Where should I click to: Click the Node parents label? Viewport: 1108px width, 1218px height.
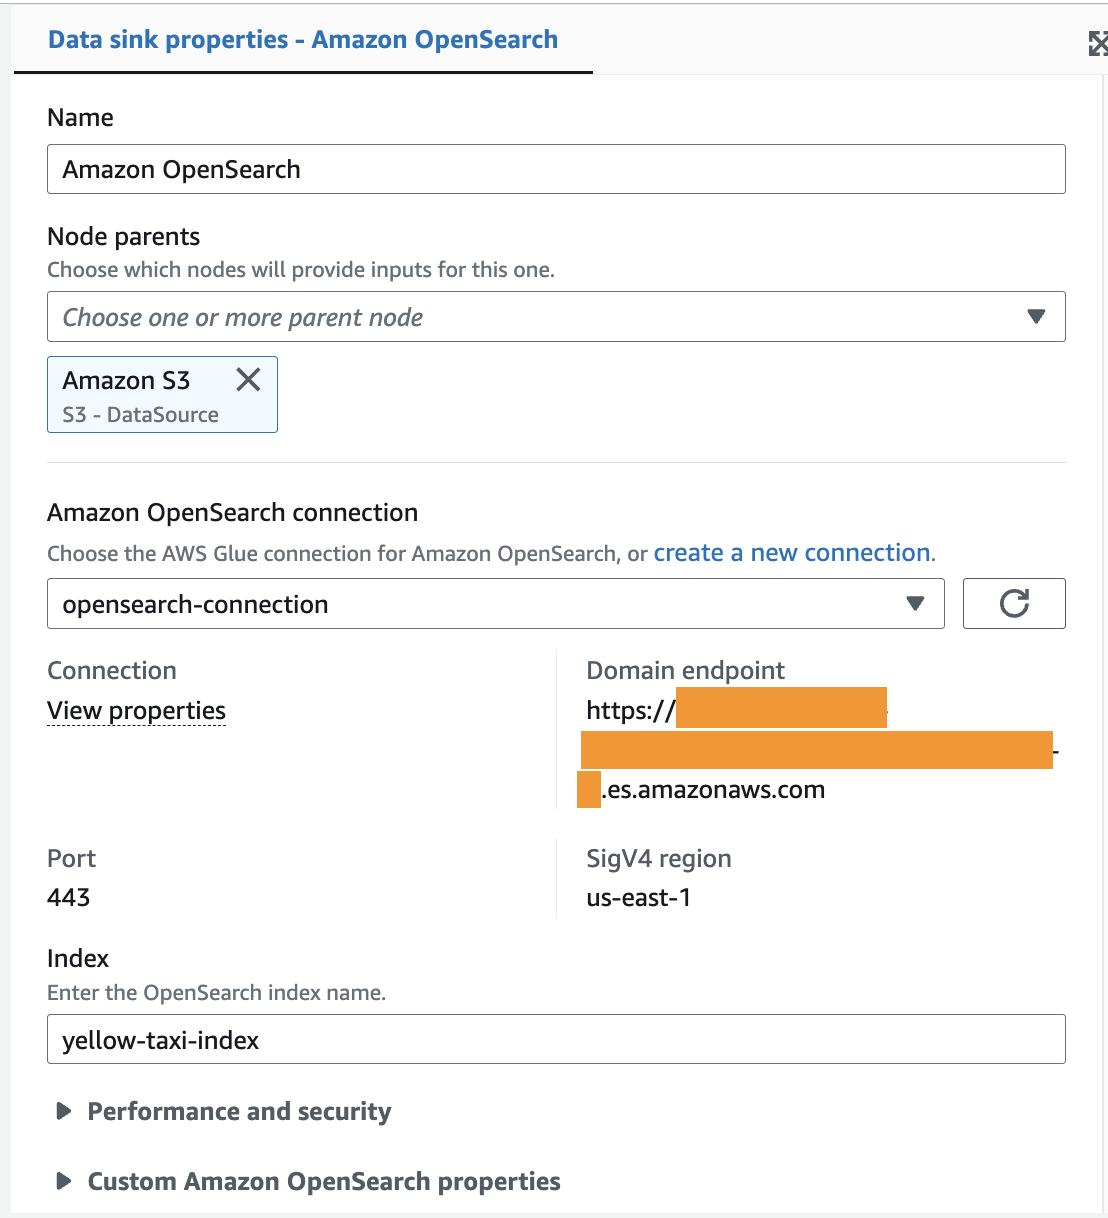coord(124,236)
